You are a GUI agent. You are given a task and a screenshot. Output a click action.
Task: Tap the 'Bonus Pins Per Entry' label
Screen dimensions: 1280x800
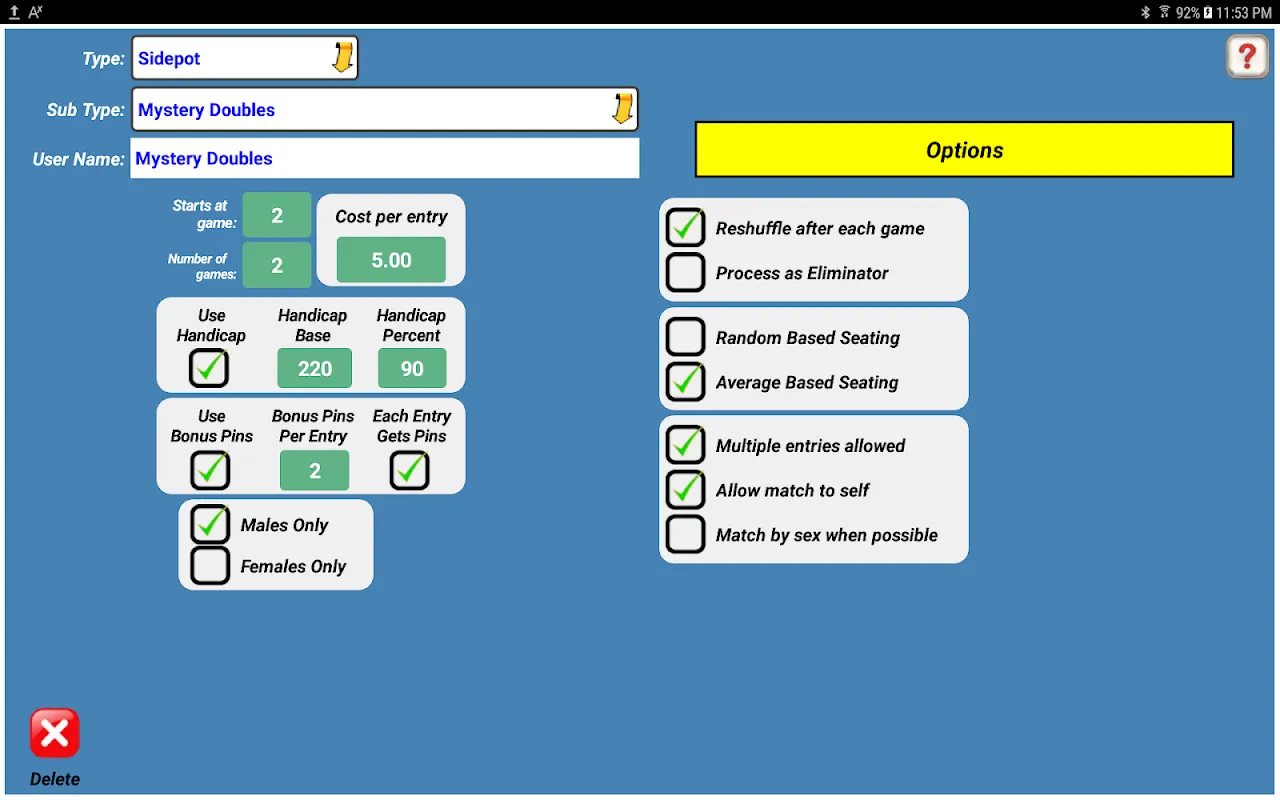[x=313, y=426]
